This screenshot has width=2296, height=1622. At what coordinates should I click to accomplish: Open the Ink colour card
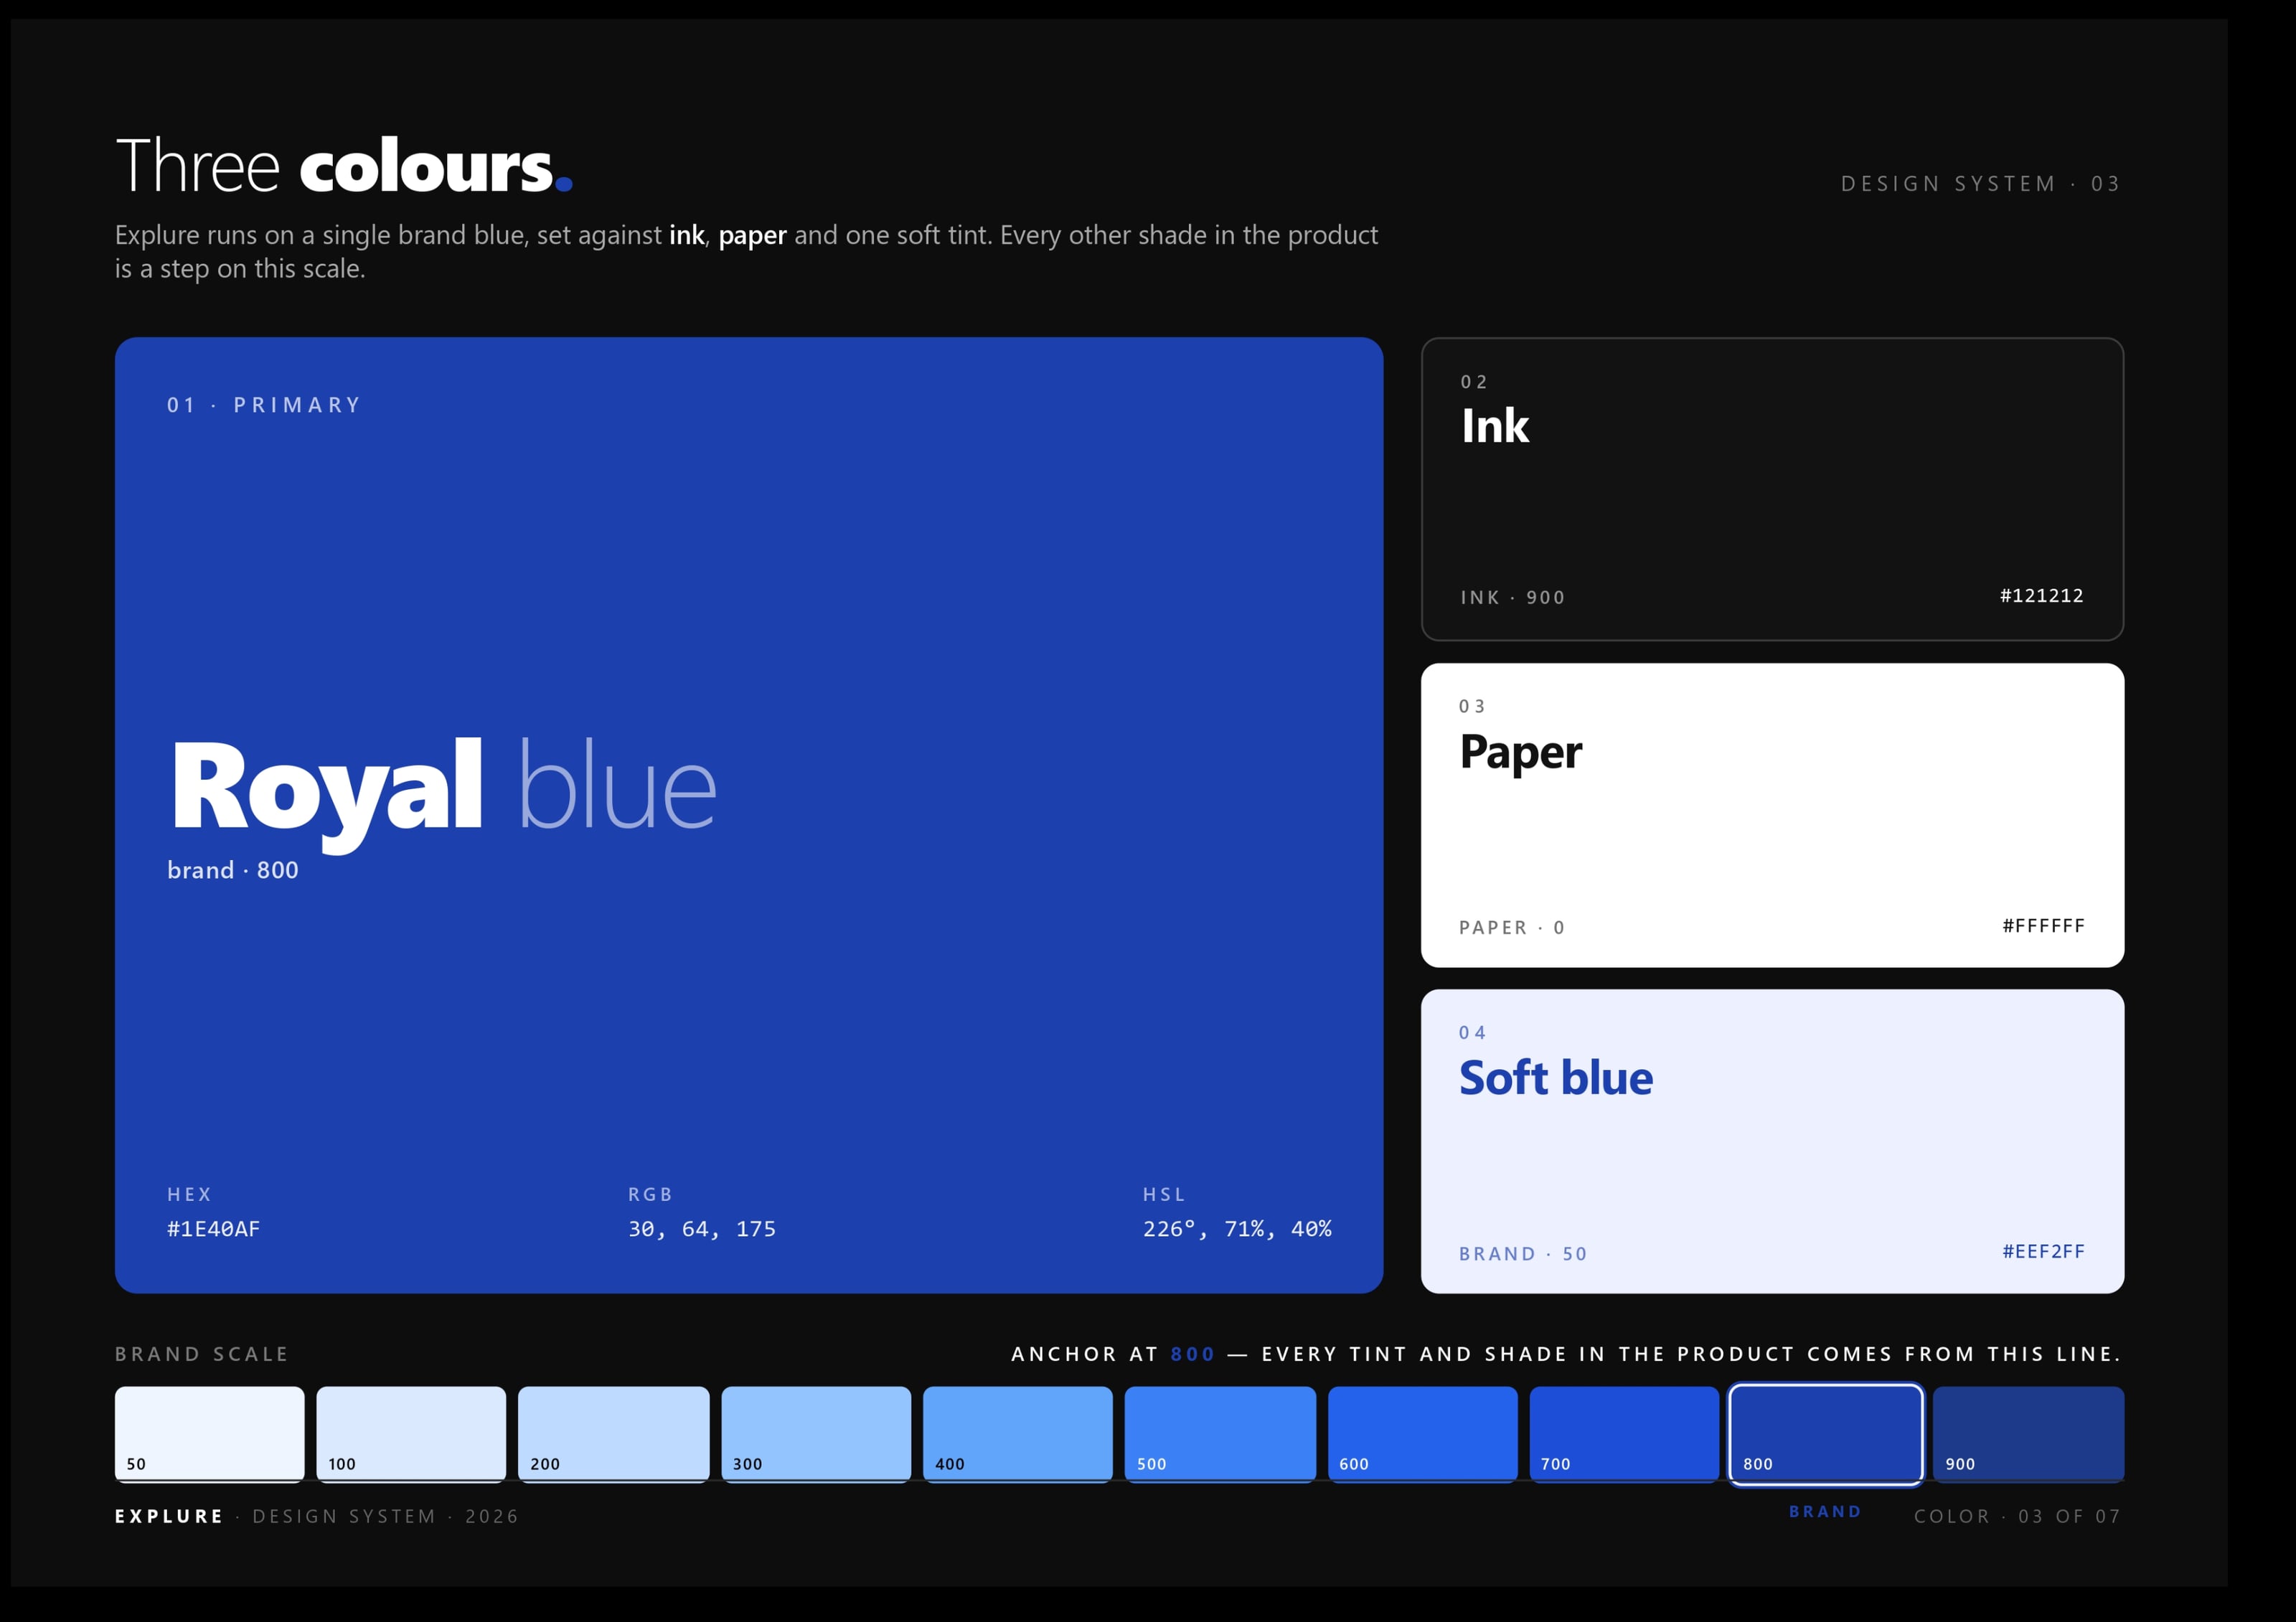pyautogui.click(x=1772, y=489)
